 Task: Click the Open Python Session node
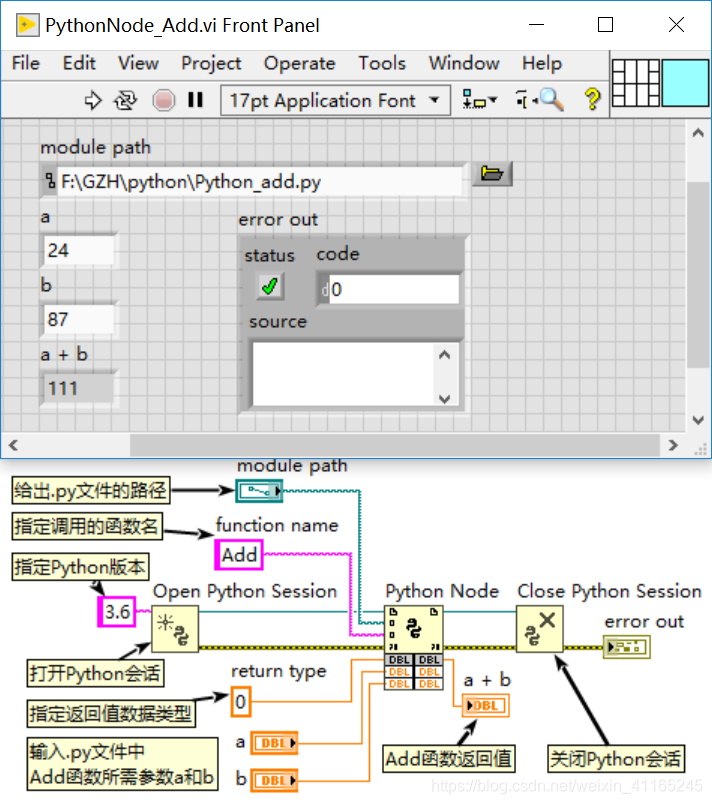point(175,629)
